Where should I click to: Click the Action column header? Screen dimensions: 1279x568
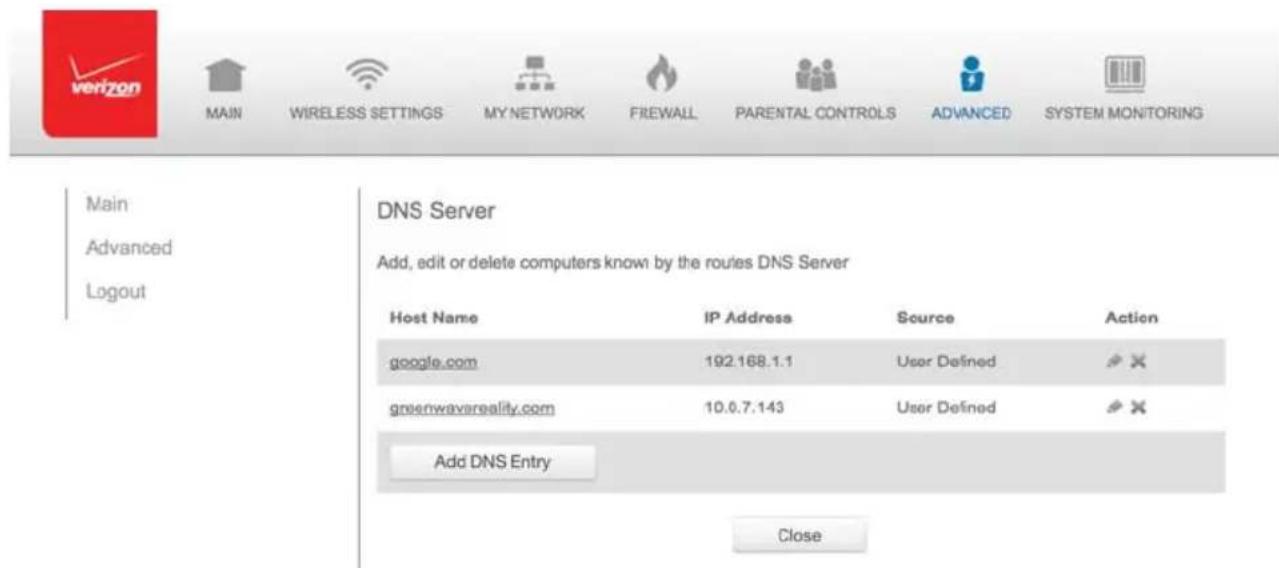[x=1131, y=317]
